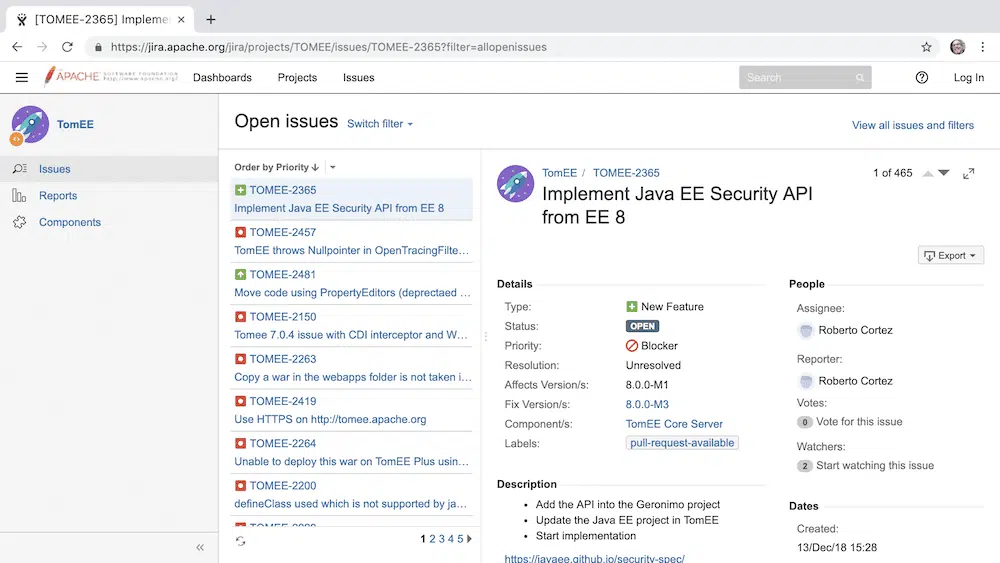Expand the Order by Priority options
1000x563 pixels.
(333, 168)
